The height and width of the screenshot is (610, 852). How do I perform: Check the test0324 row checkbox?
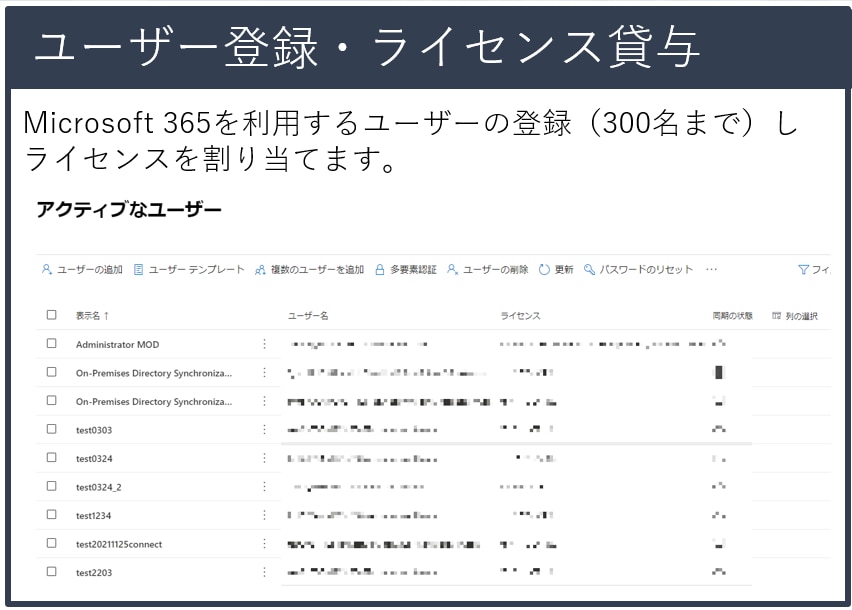(x=52, y=457)
